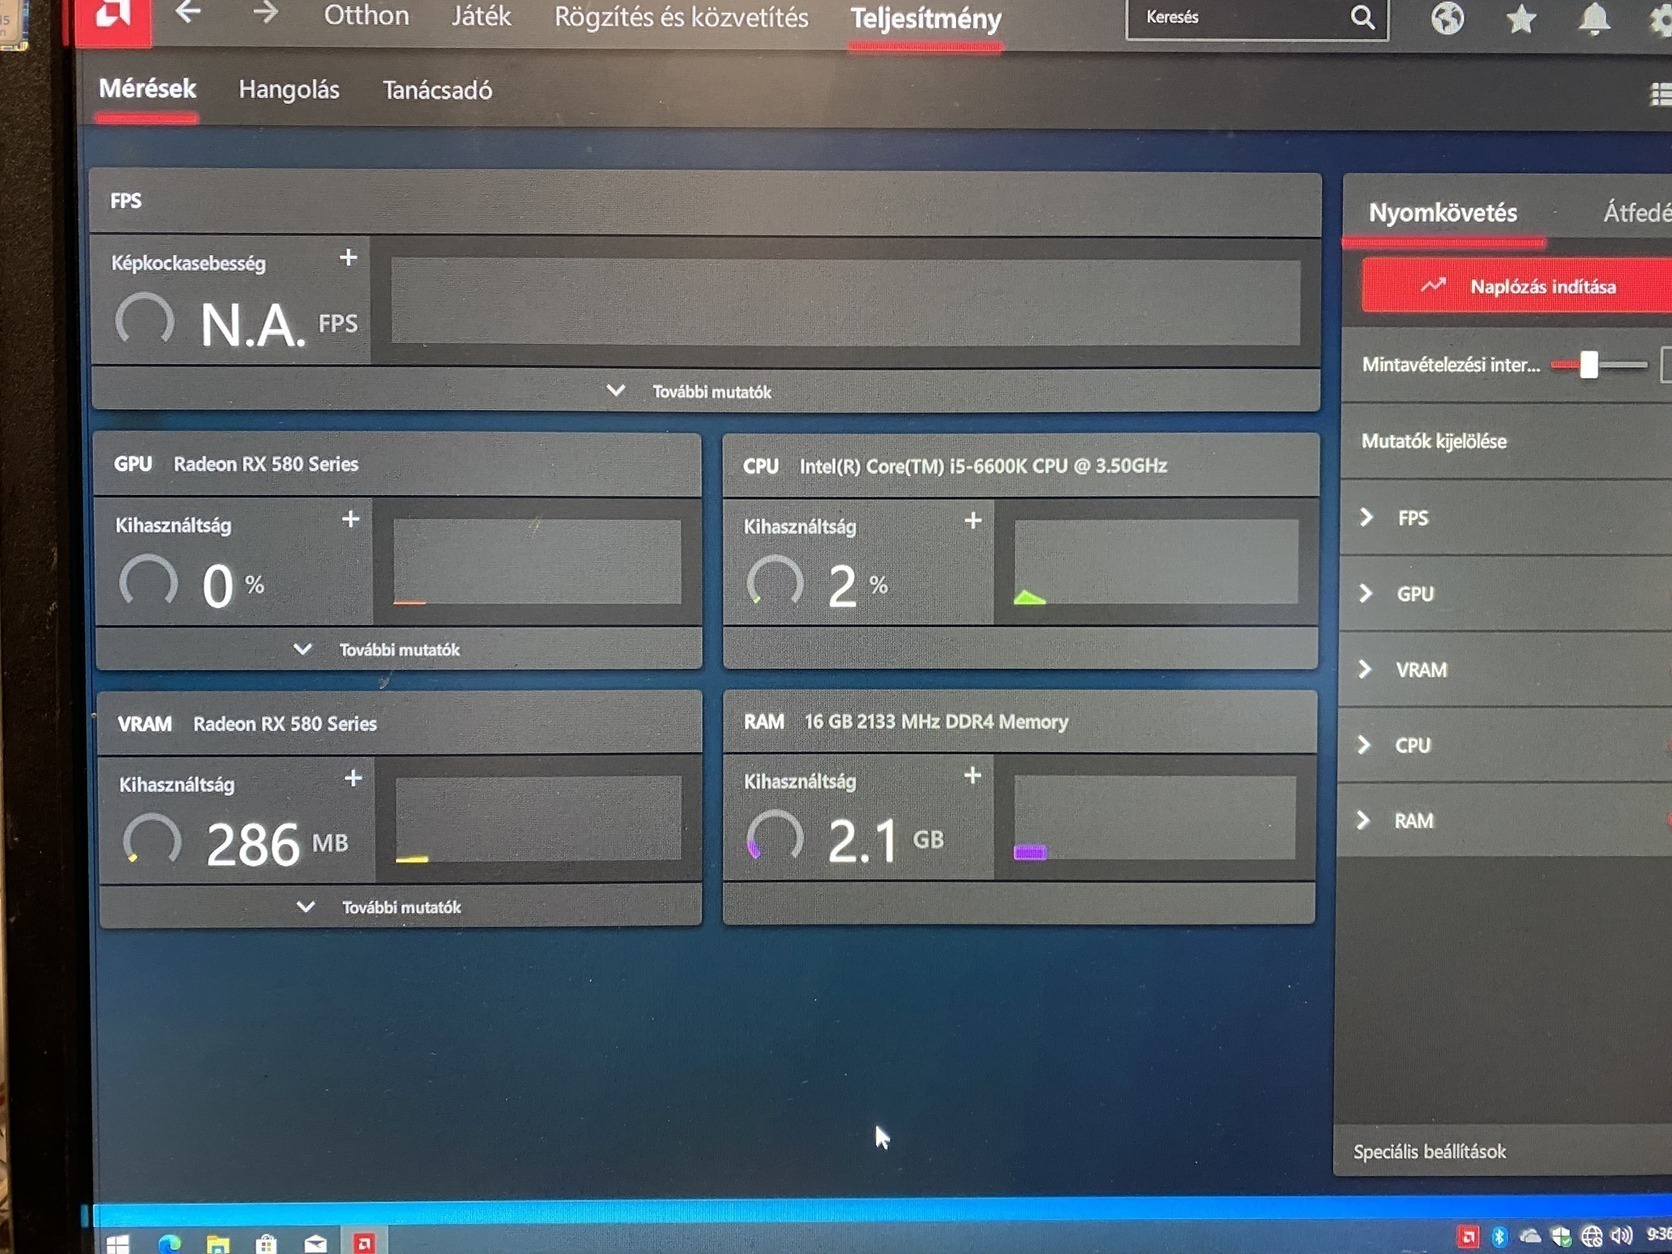Viewport: 1672px width, 1254px height.
Task: Switch to the Játék tab
Action: click(x=481, y=17)
